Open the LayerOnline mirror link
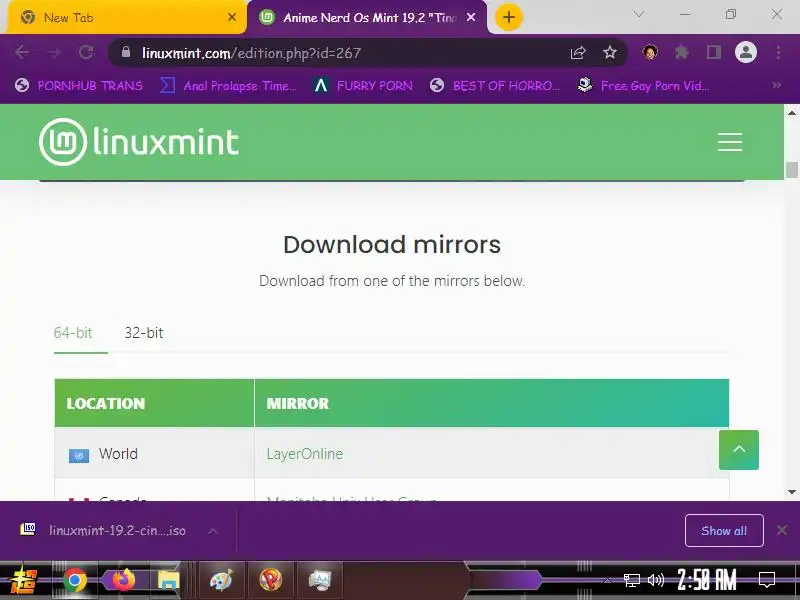Image resolution: width=800 pixels, height=600 pixels. [305, 454]
